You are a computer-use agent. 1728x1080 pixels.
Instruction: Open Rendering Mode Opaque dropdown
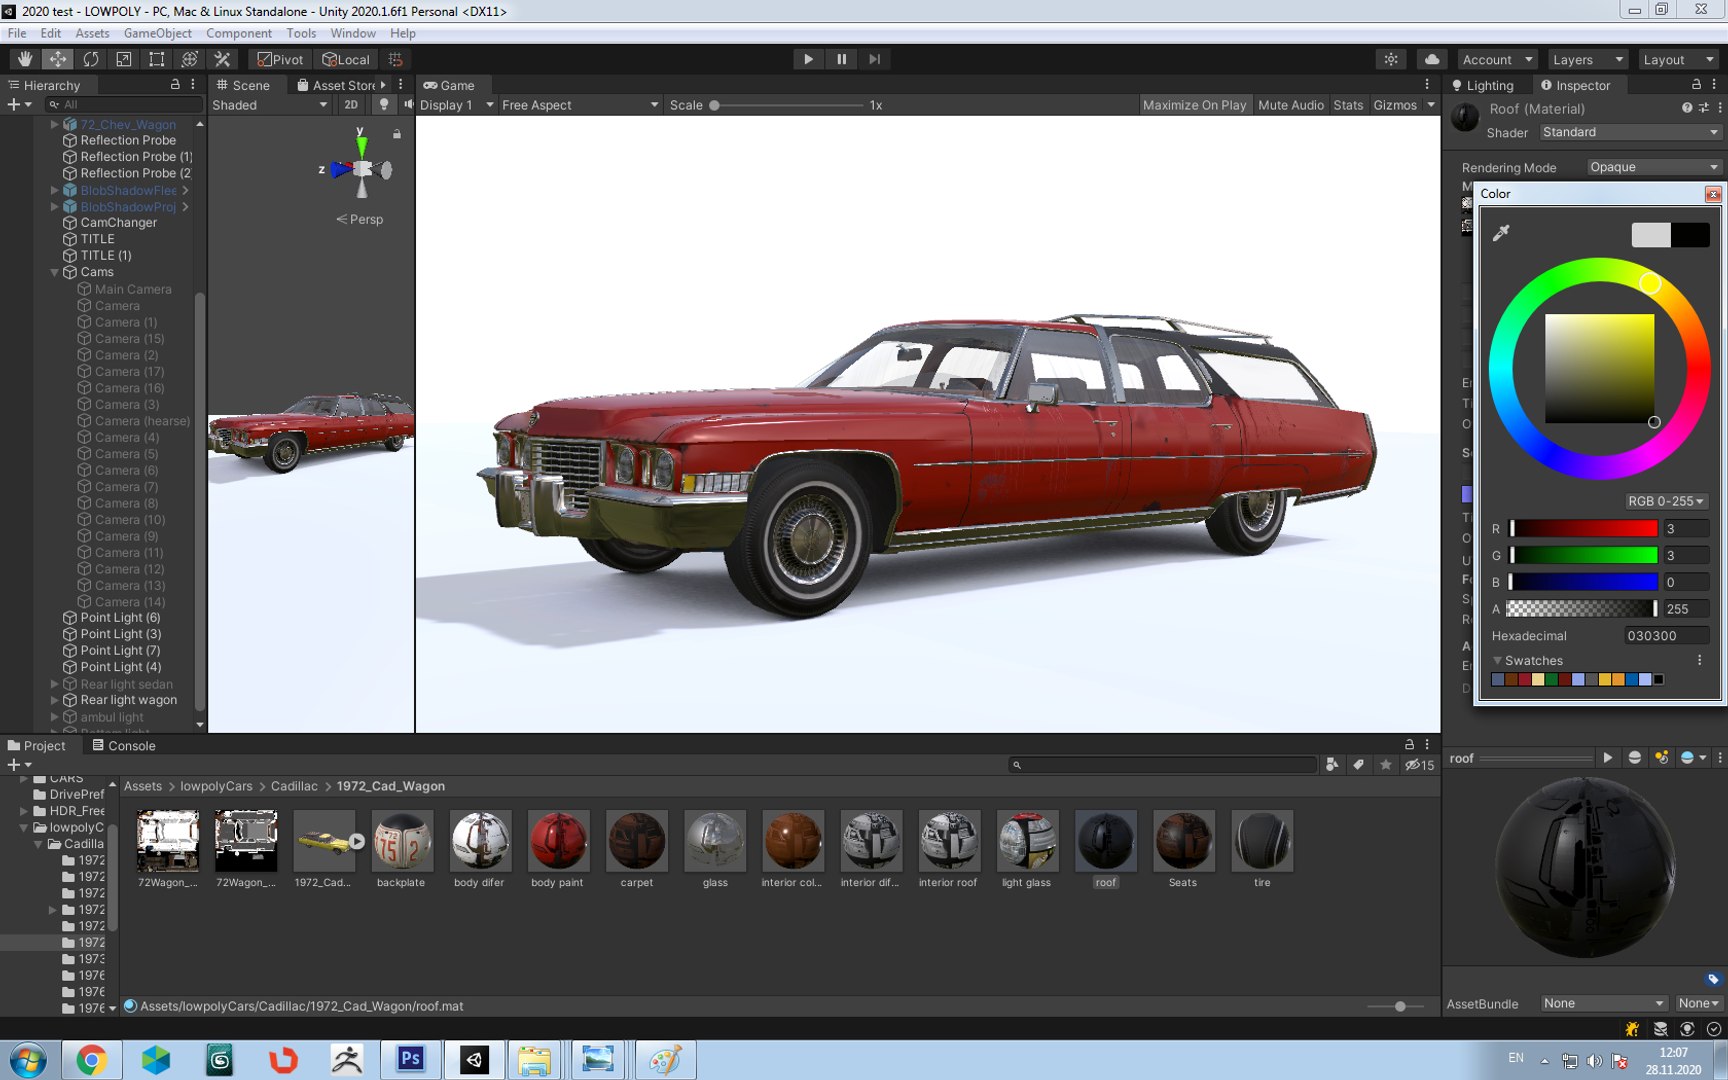[1654, 167]
